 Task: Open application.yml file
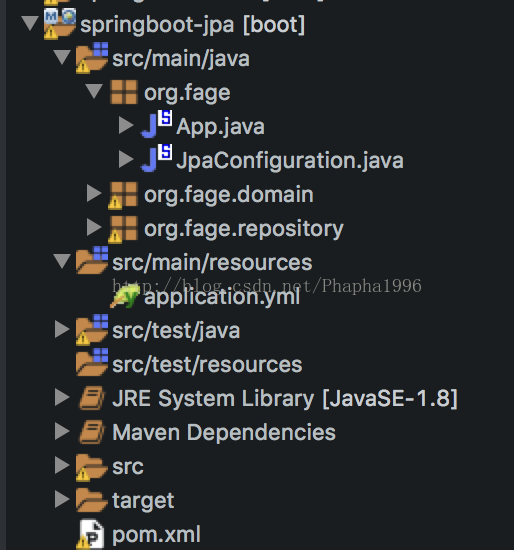[x=222, y=297]
